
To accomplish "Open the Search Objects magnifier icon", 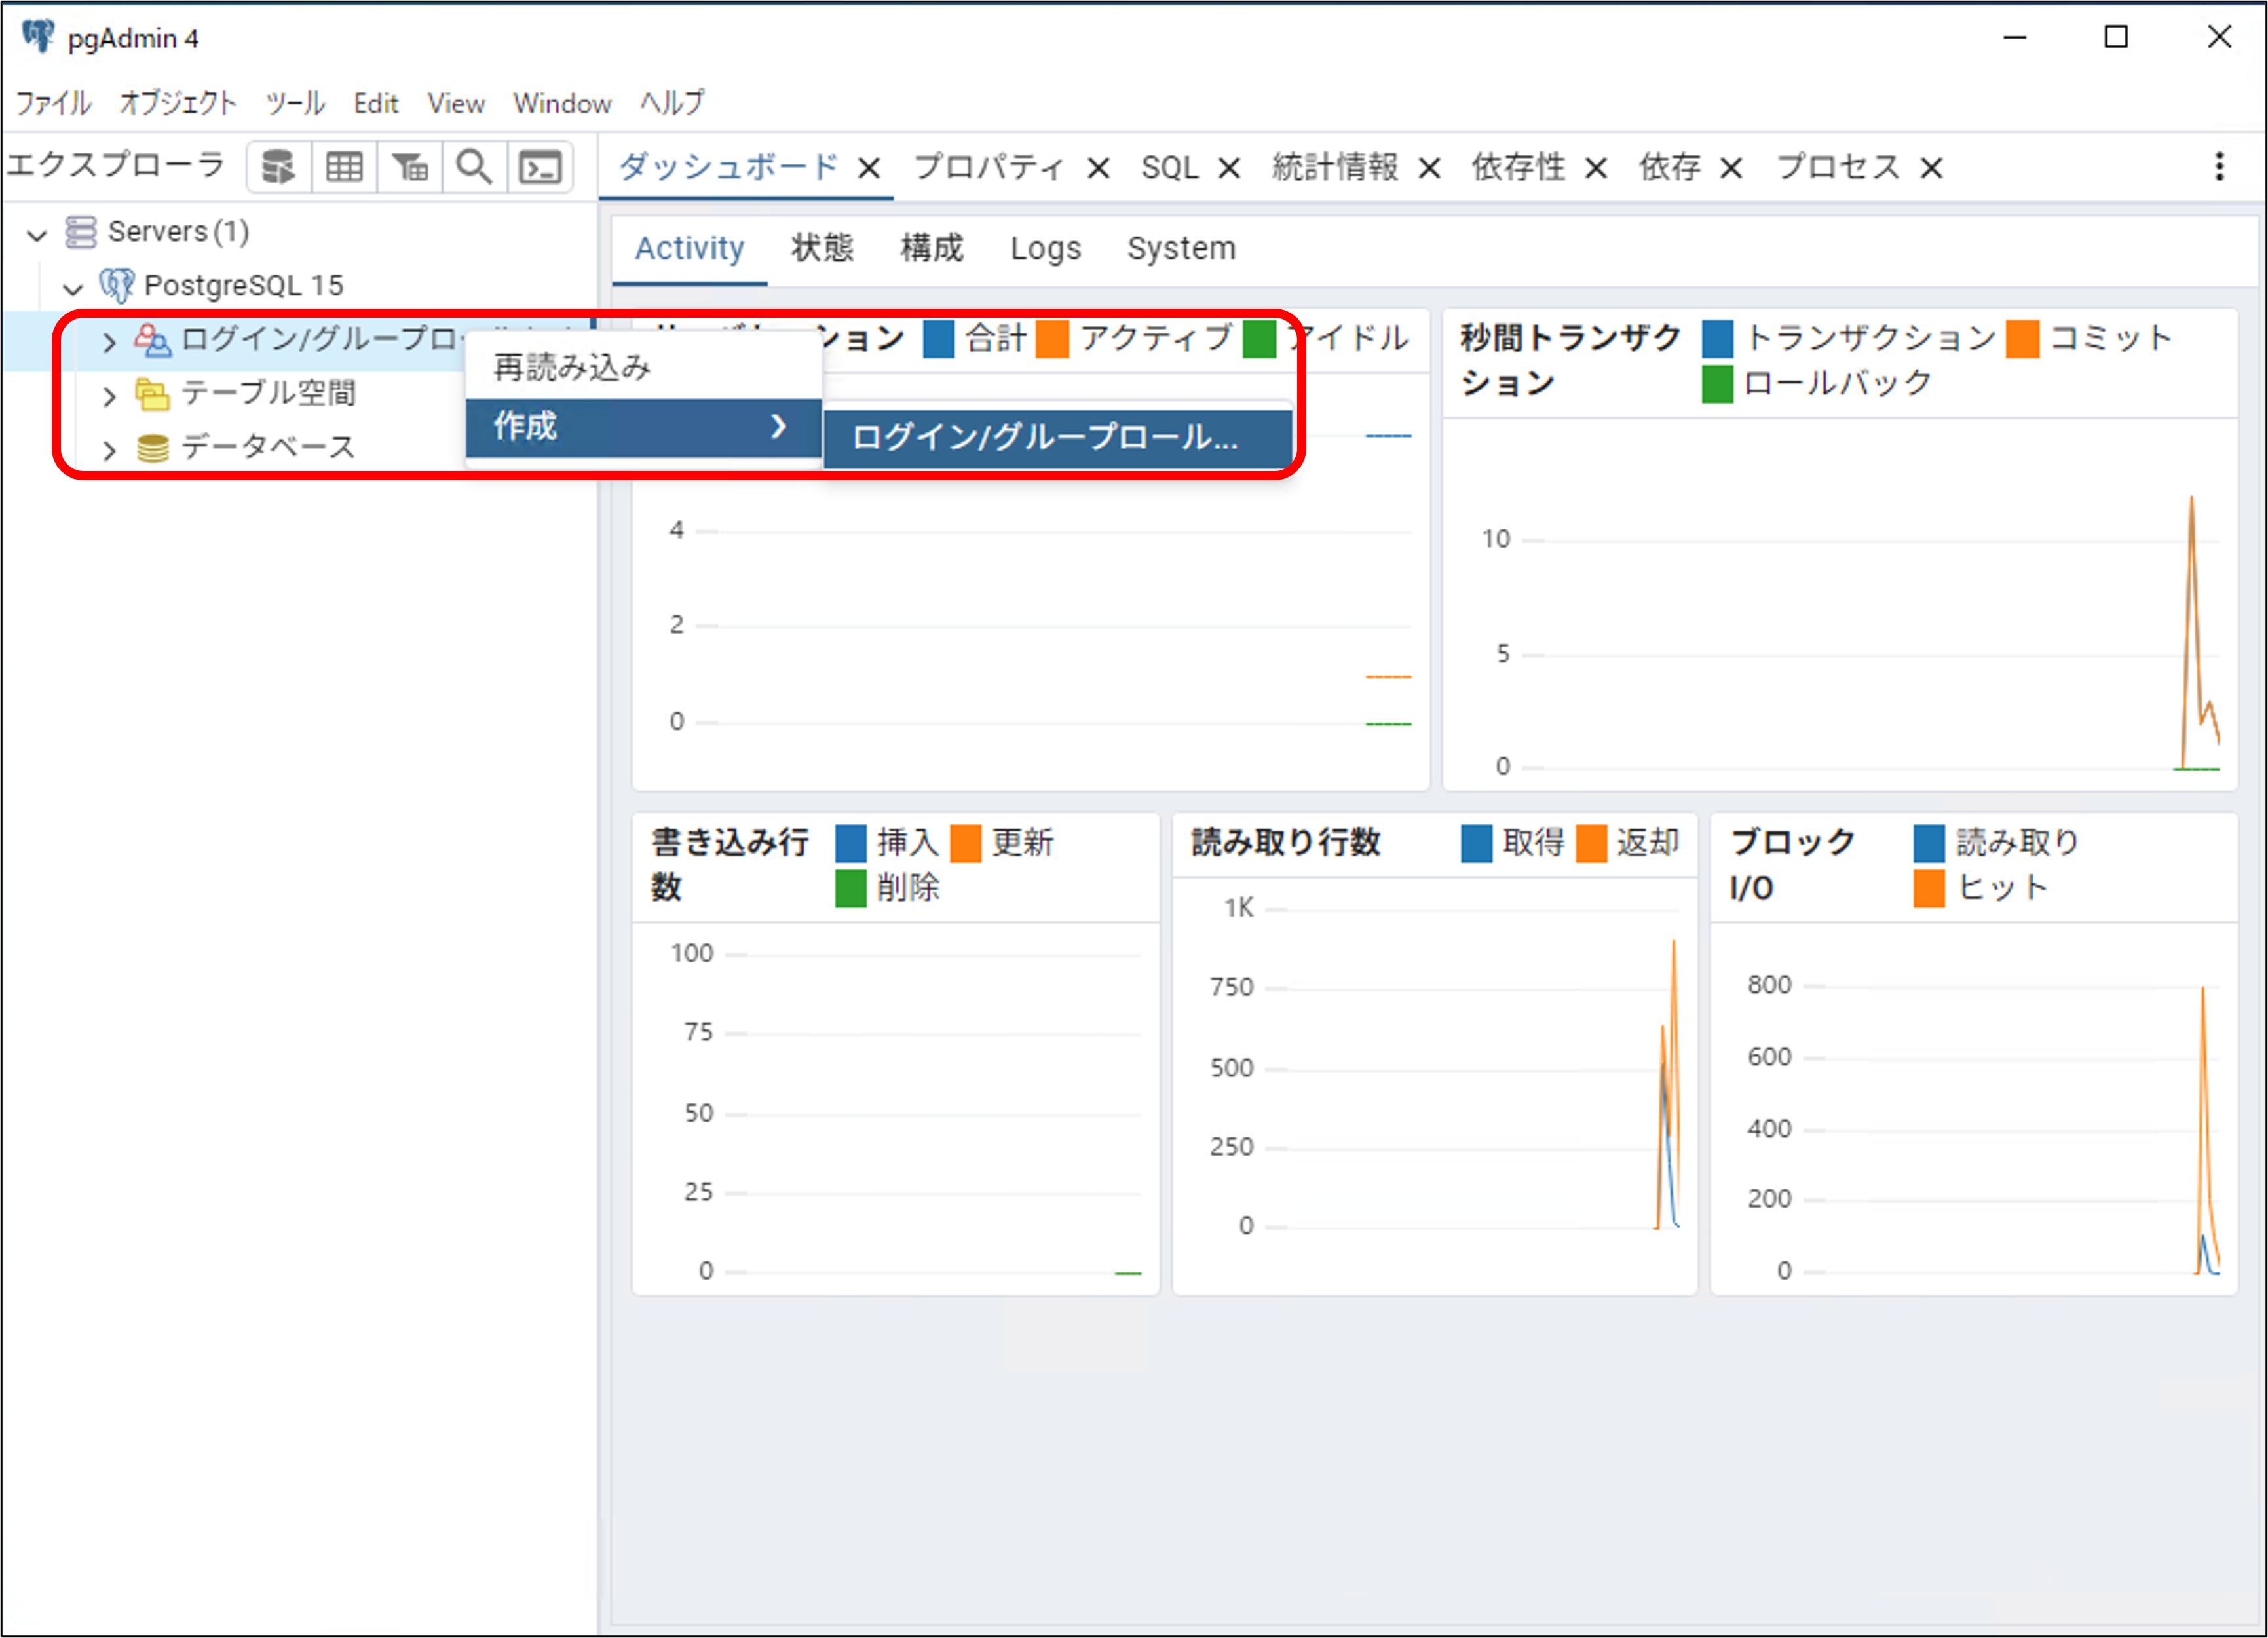I will [x=474, y=167].
